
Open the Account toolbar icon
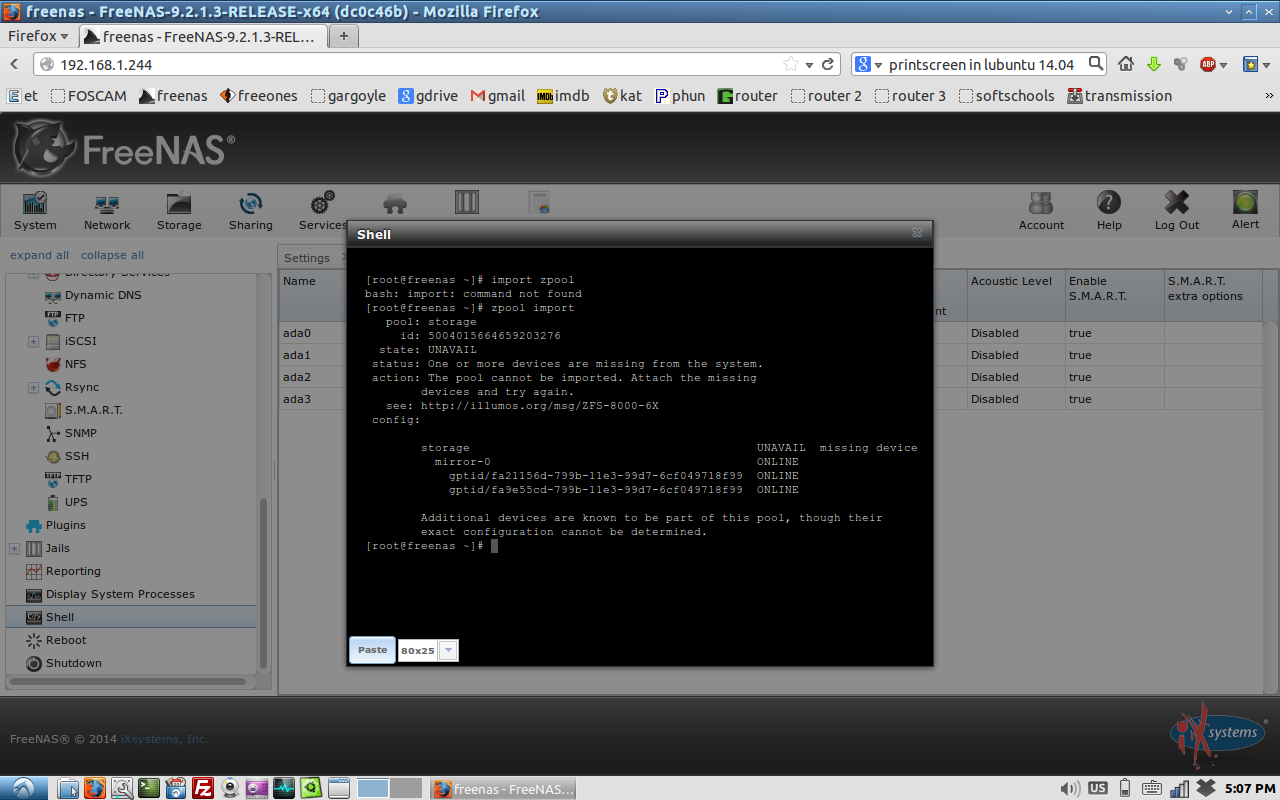(x=1041, y=211)
